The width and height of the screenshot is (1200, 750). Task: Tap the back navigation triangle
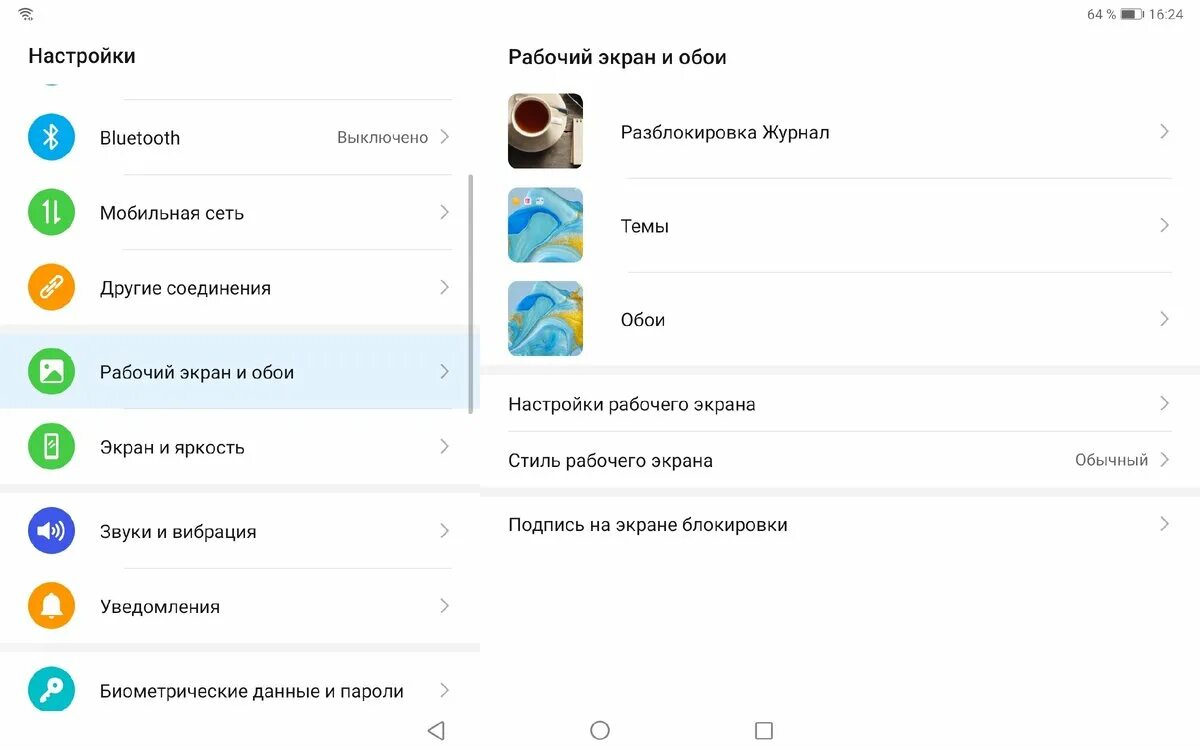[x=436, y=730]
